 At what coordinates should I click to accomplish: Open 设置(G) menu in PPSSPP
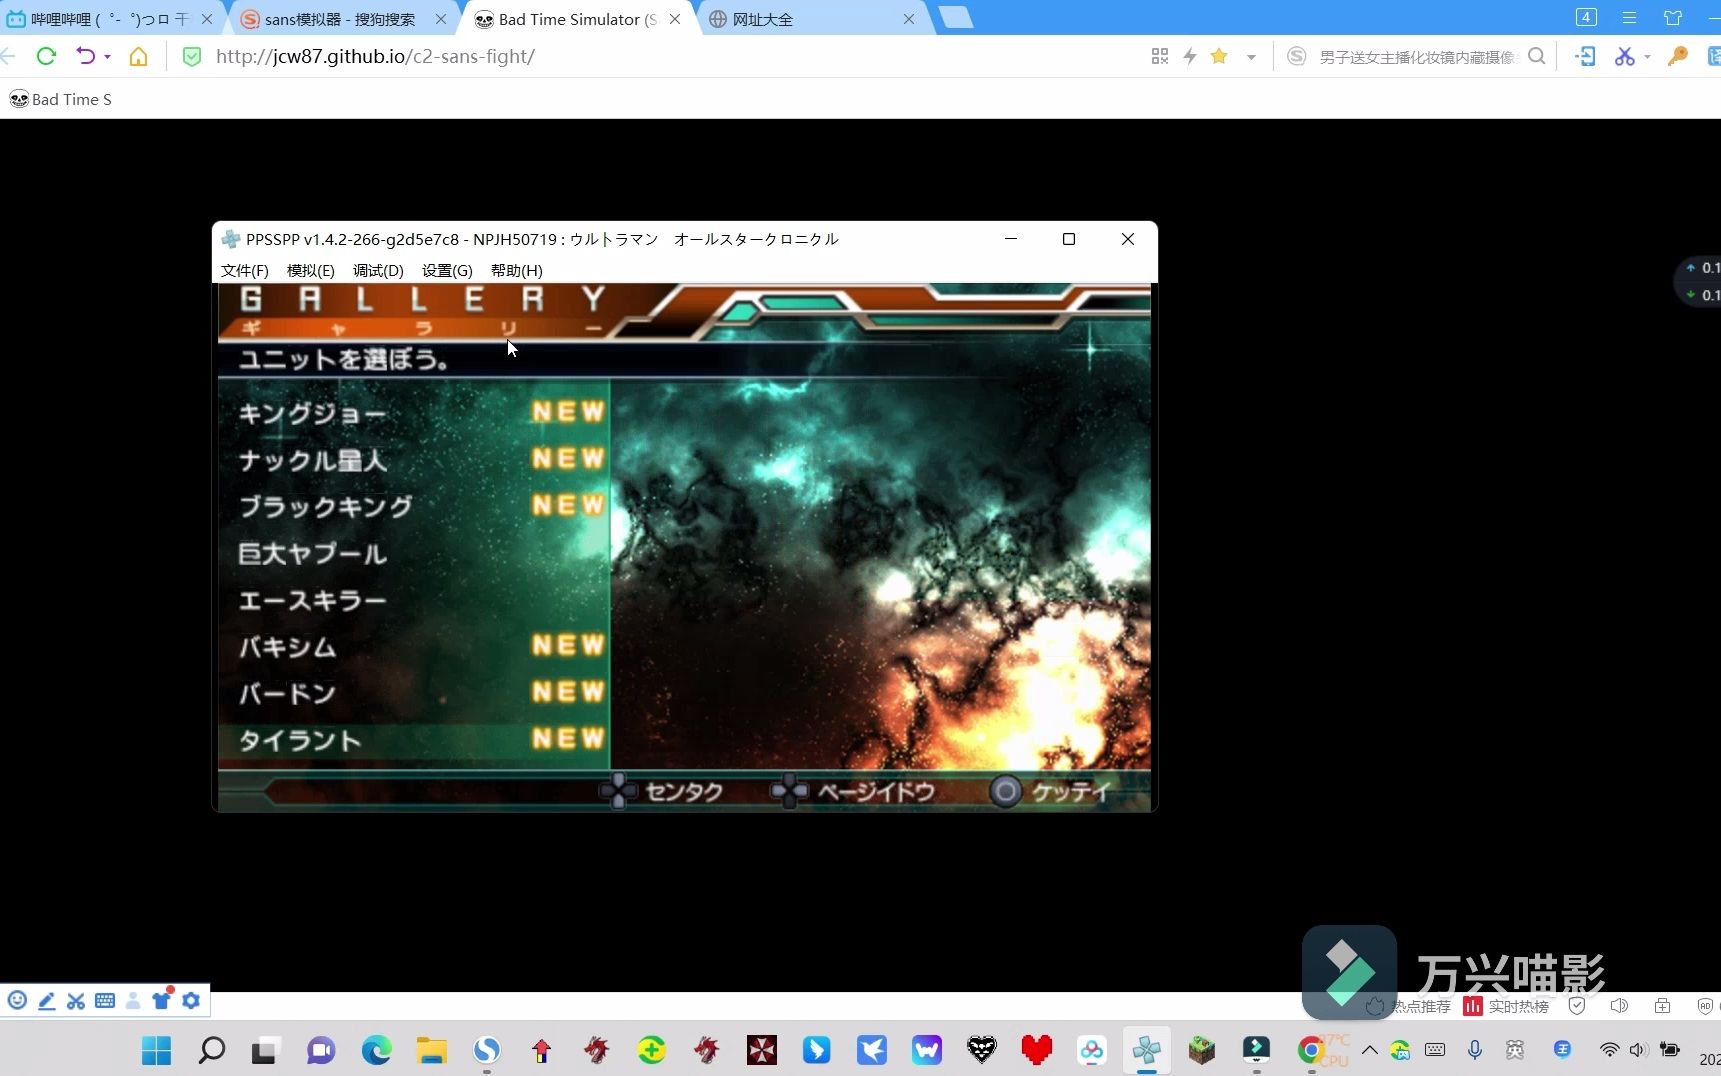[447, 270]
